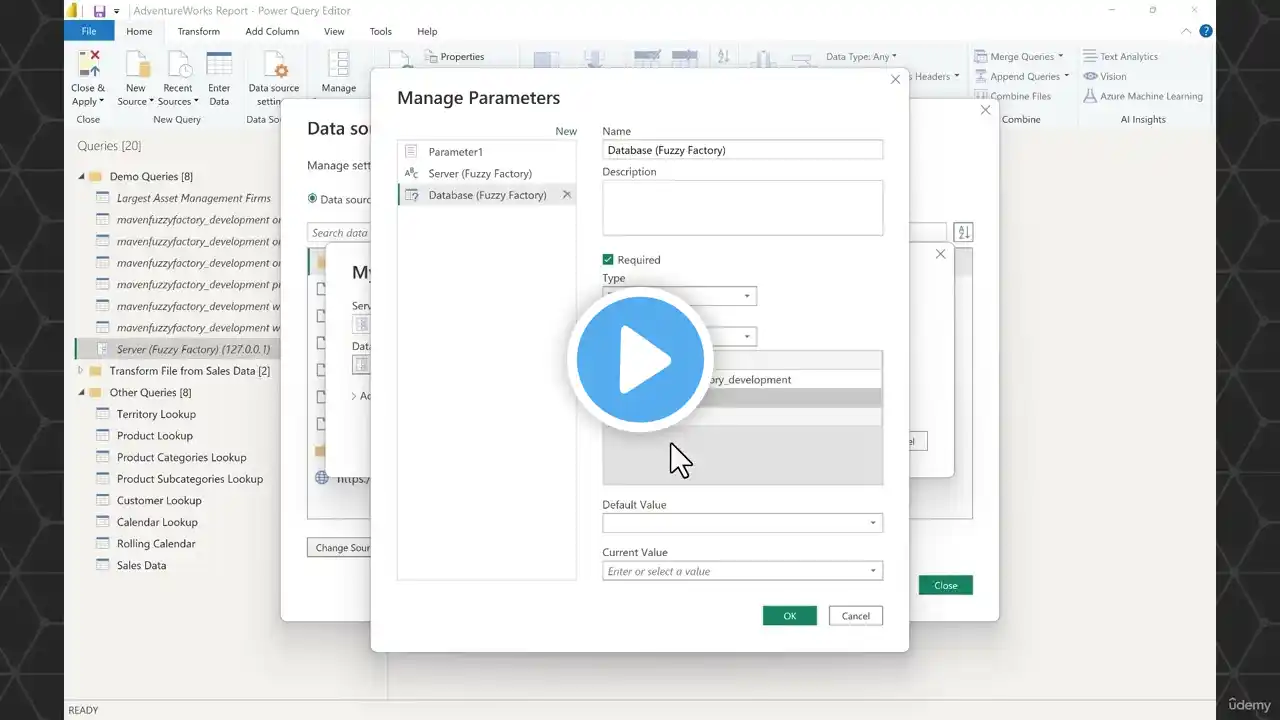The image size is (1280, 720).
Task: Switch to the View tab
Action: (334, 31)
